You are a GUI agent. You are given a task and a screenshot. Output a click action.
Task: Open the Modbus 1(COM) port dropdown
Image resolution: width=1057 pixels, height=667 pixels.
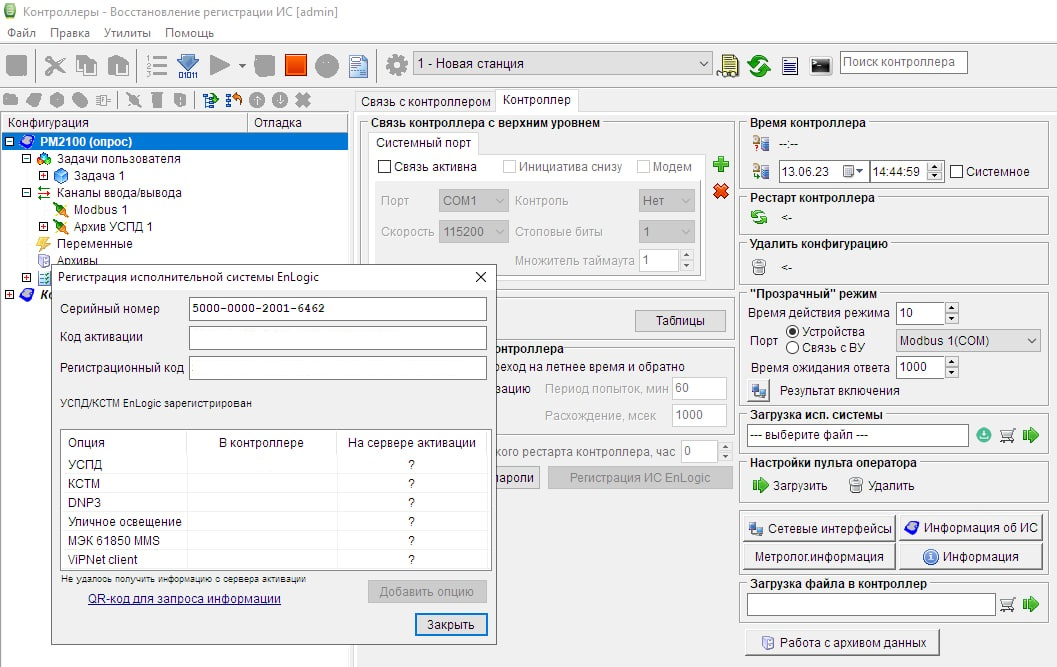[969, 341]
